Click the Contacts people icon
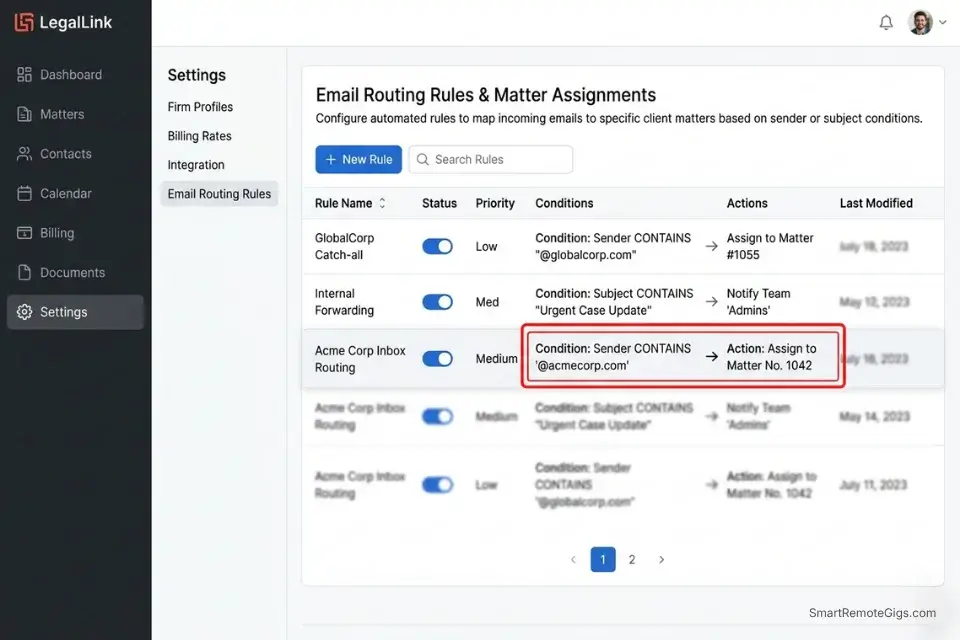 pos(24,154)
